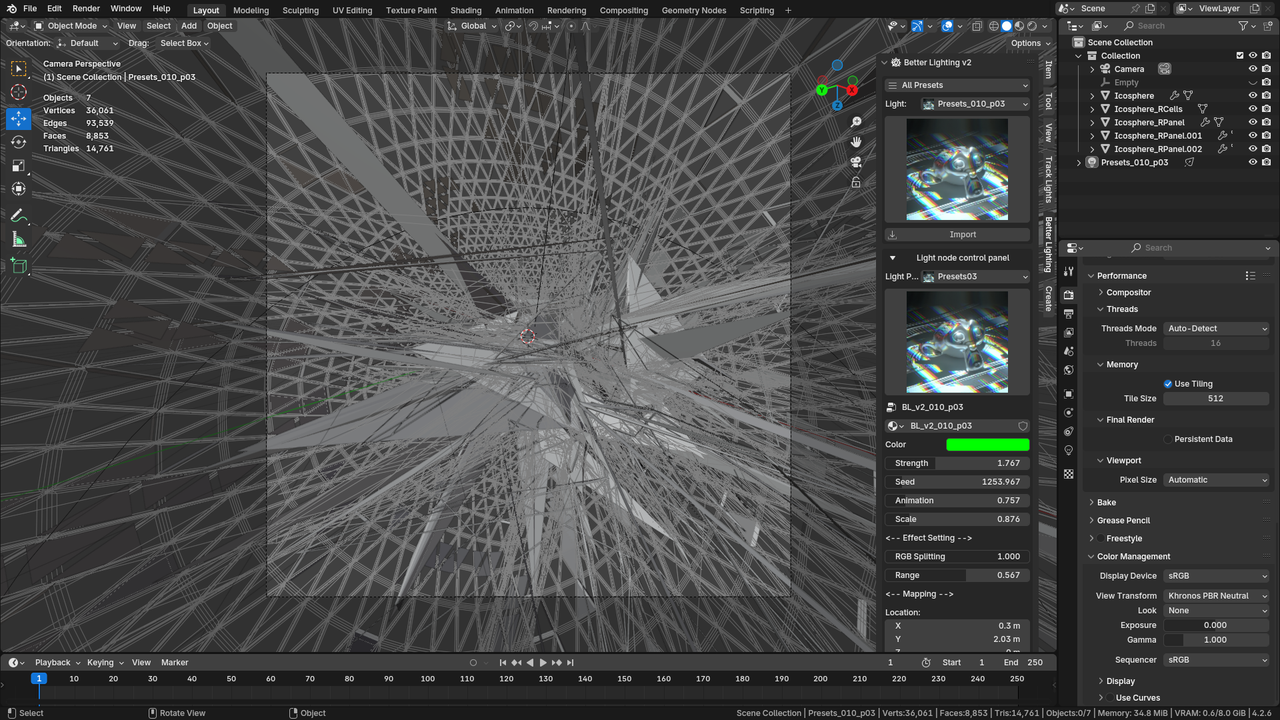
Task: Open the Drag Select Box dropdown
Action: [183, 43]
